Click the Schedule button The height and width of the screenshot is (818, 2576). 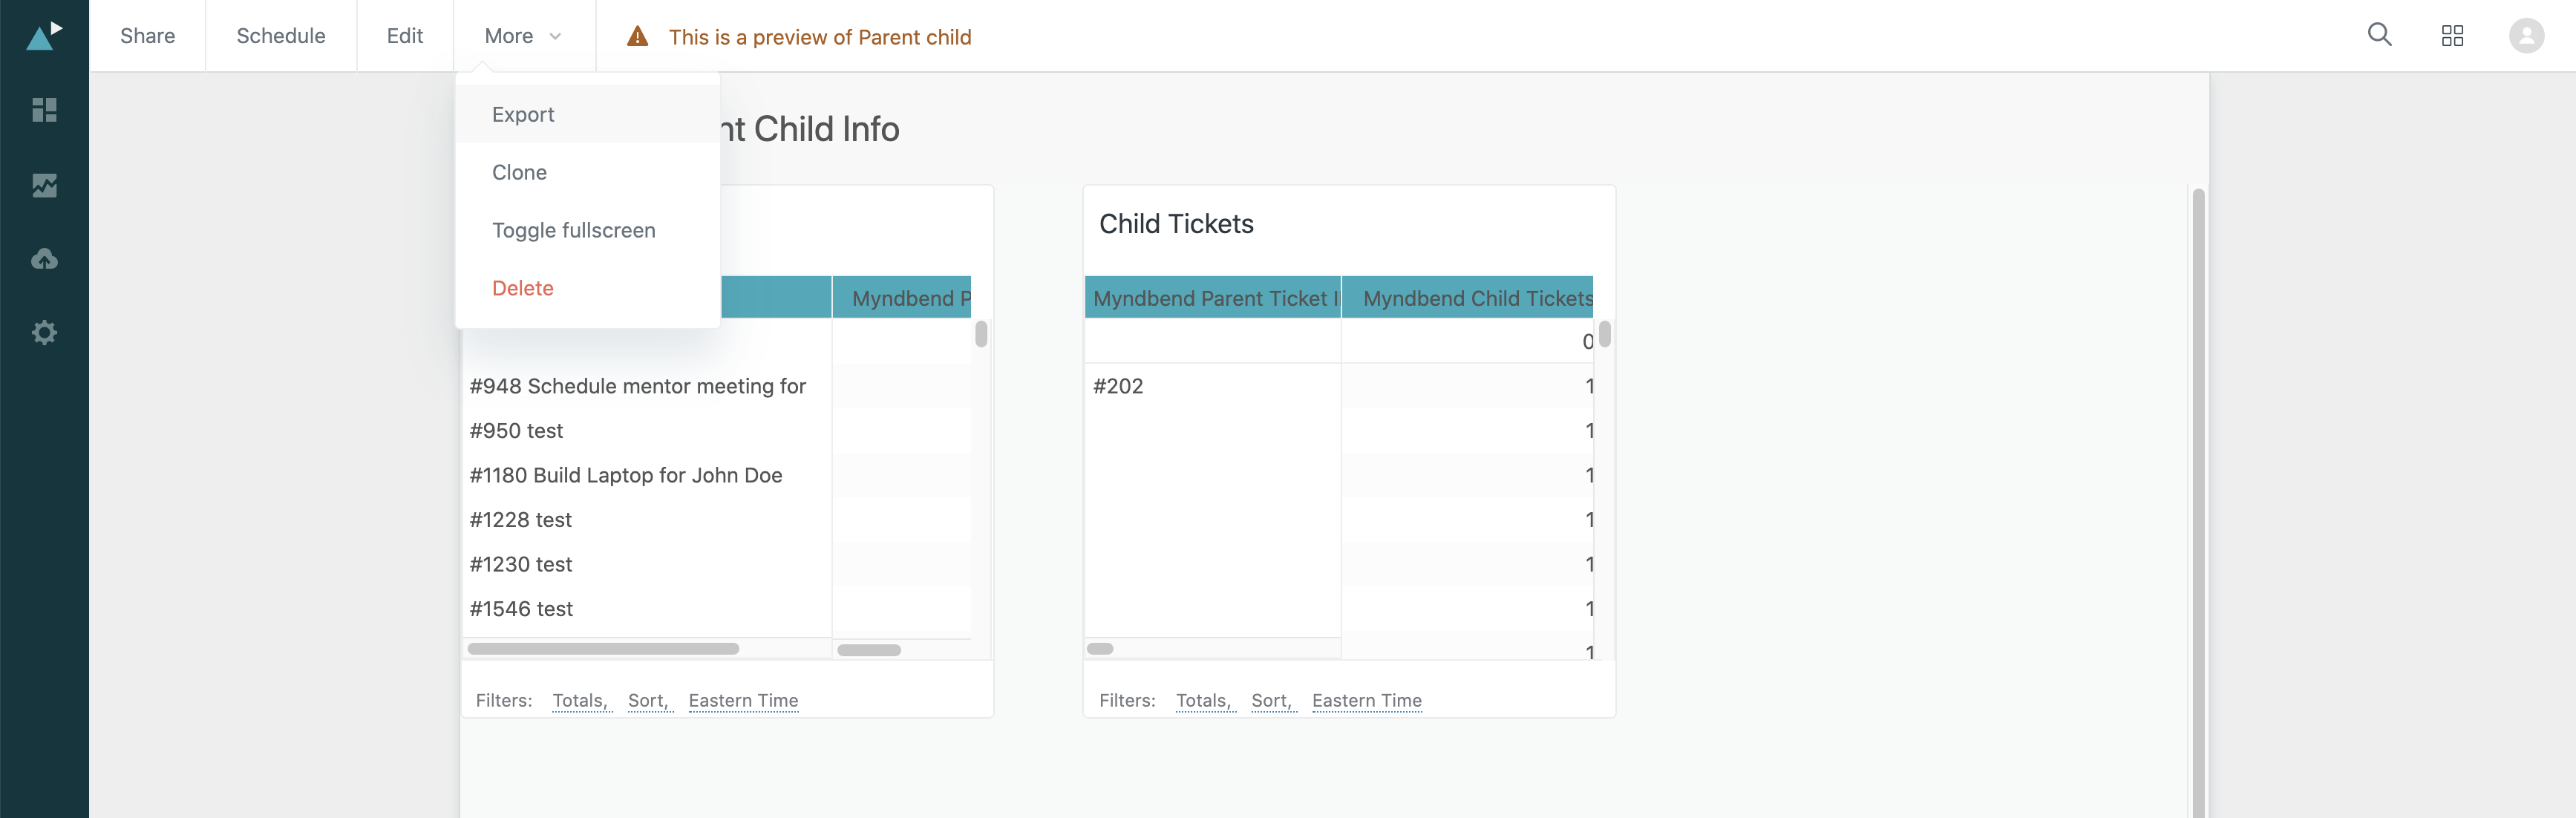[281, 36]
